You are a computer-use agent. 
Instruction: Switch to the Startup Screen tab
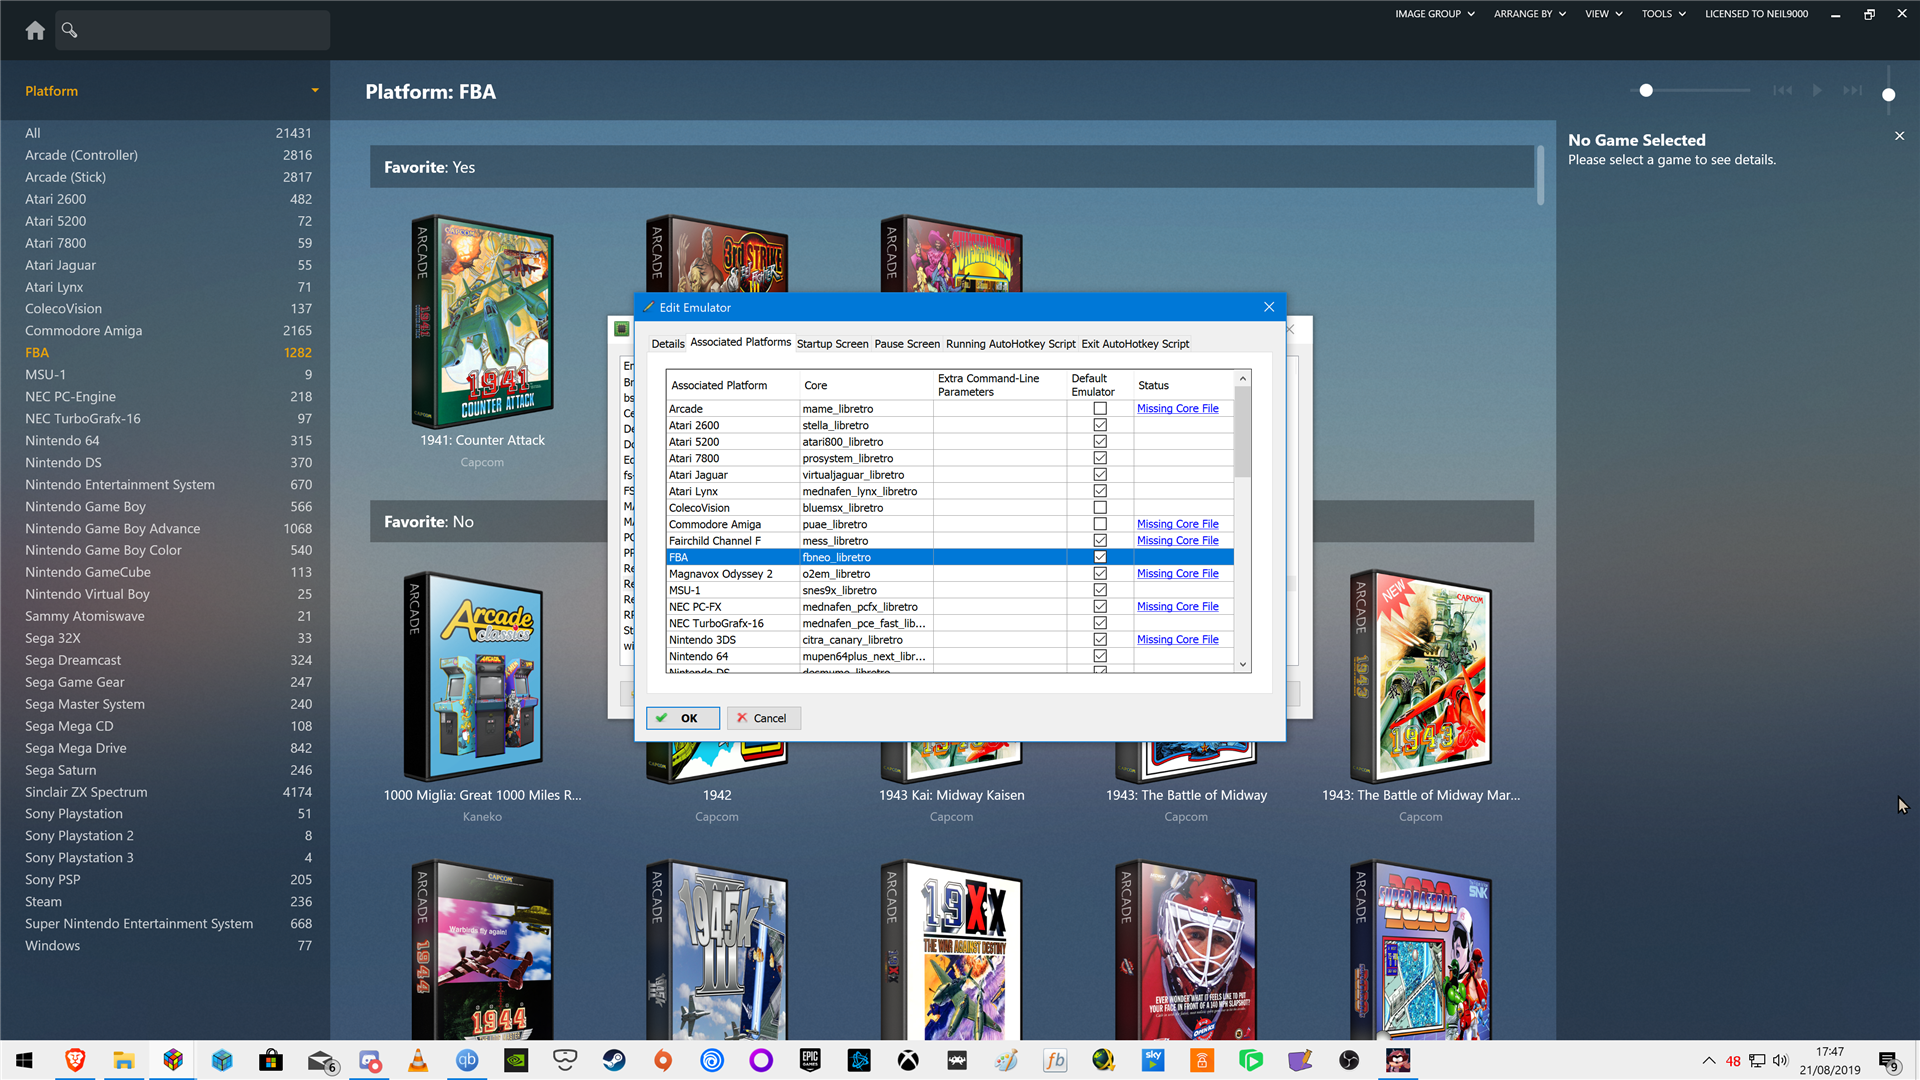click(x=832, y=344)
